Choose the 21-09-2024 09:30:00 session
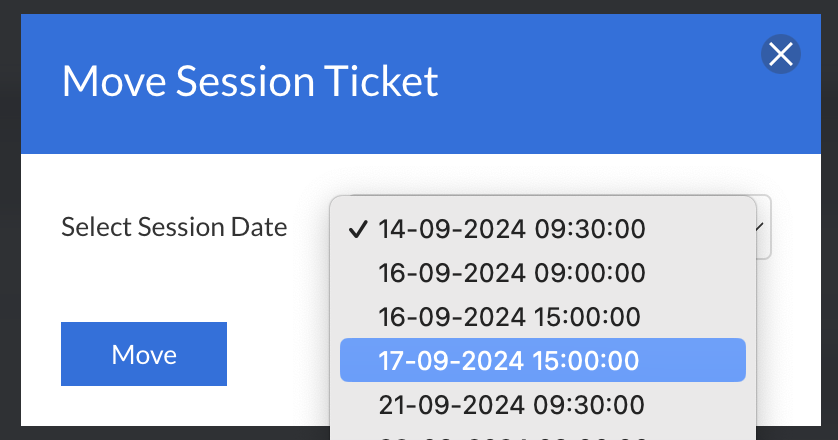Image resolution: width=838 pixels, height=440 pixels. point(511,404)
